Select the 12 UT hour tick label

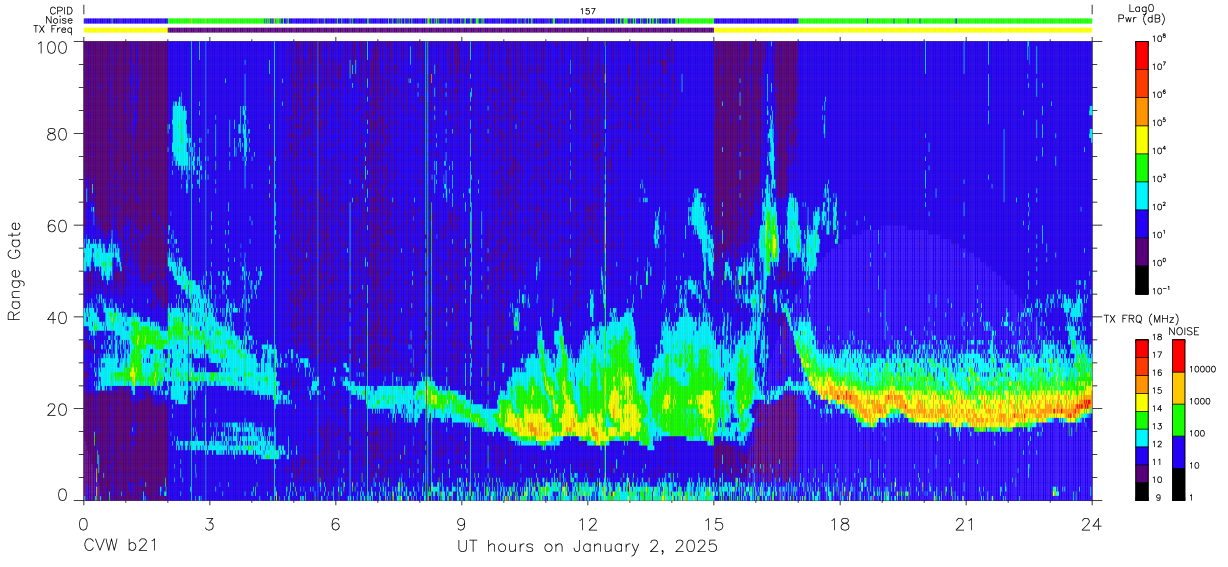pyautogui.click(x=587, y=524)
